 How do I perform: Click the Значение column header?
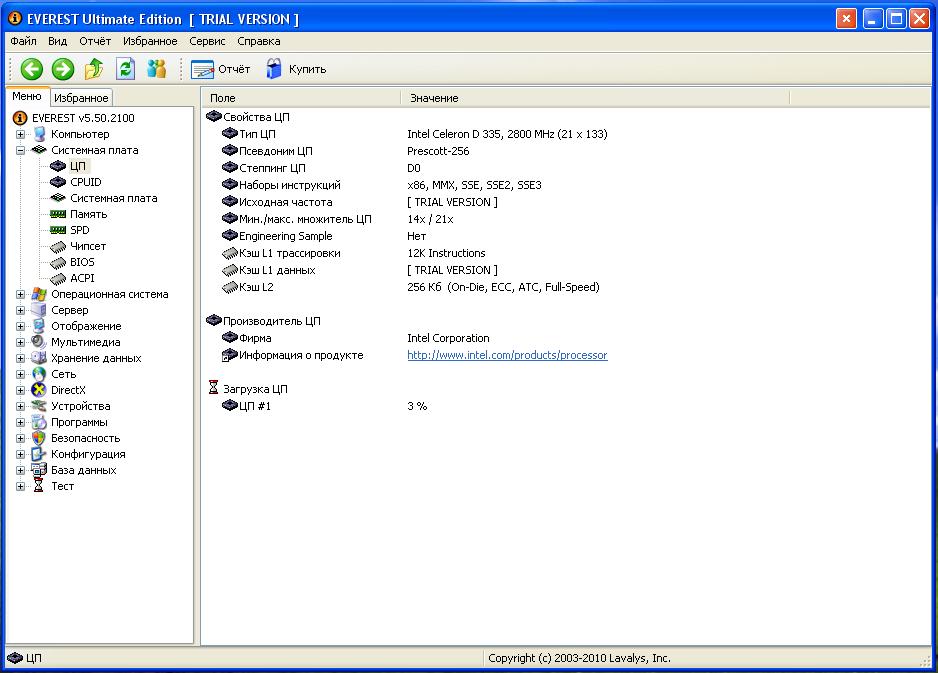pos(595,98)
